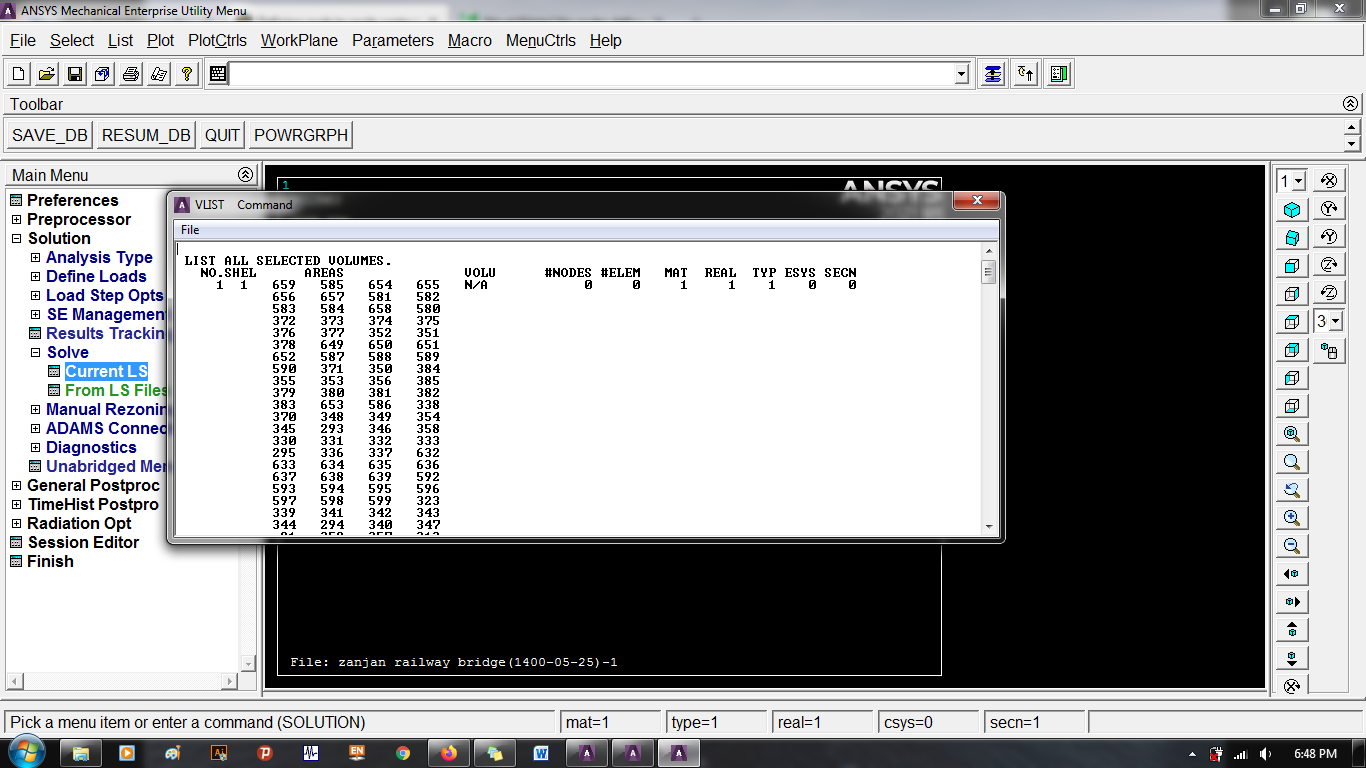1366x768 pixels.
Task: Collapse the Main Menu panel
Action: point(246,174)
